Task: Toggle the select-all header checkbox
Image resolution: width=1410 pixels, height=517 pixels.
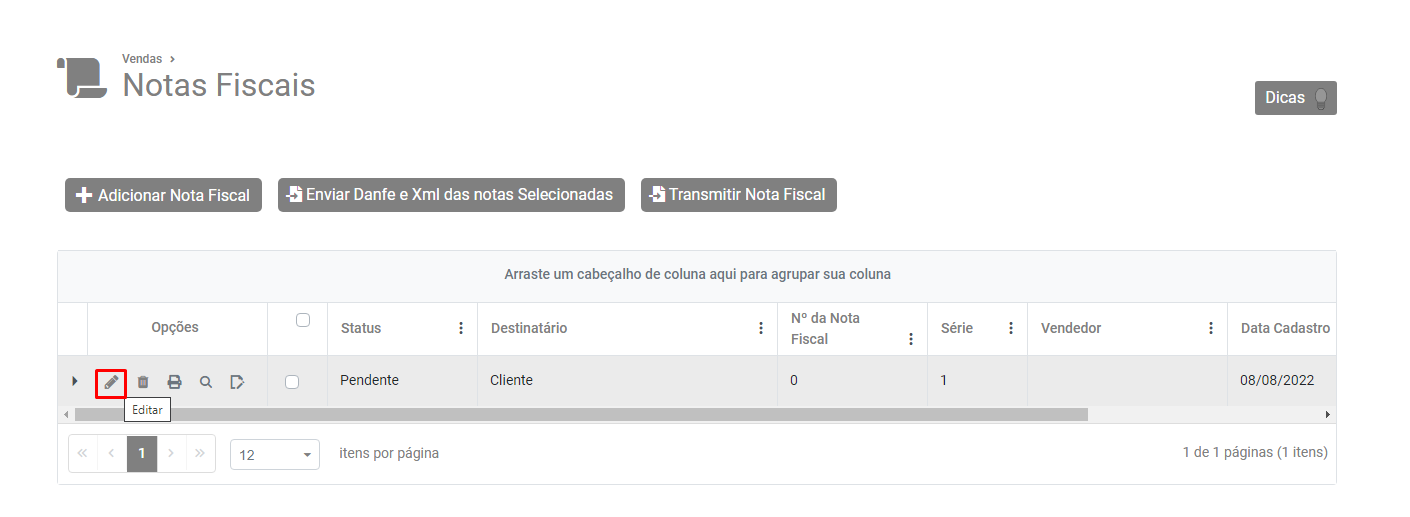Action: pyautogui.click(x=303, y=320)
